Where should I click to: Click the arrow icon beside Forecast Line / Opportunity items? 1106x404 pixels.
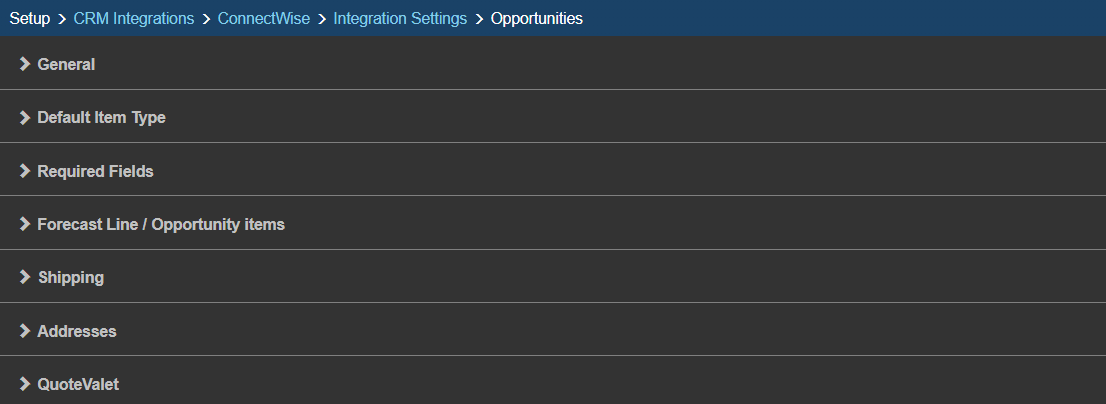24,224
